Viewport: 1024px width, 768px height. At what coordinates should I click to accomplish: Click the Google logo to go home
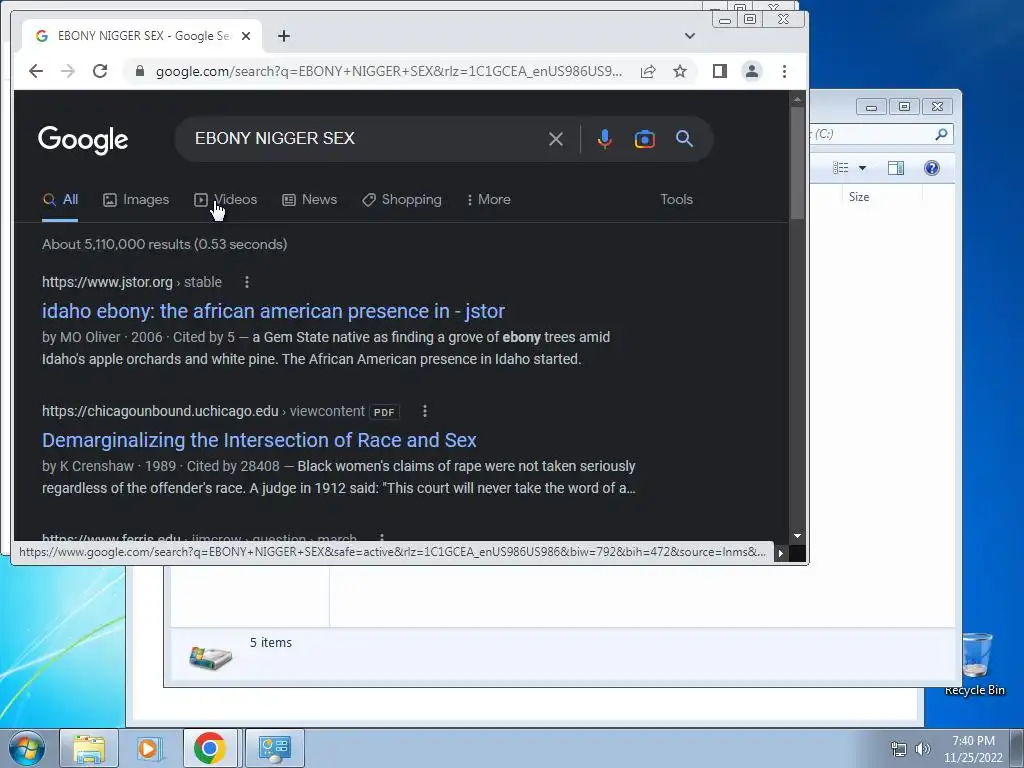point(83,140)
